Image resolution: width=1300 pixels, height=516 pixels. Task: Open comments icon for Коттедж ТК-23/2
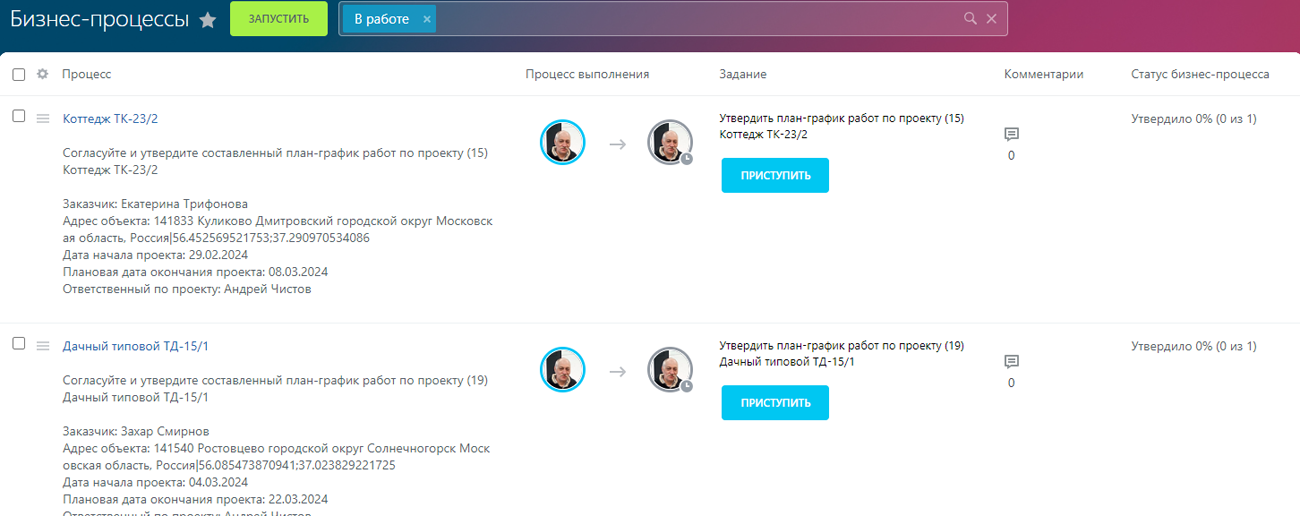coord(1011,135)
